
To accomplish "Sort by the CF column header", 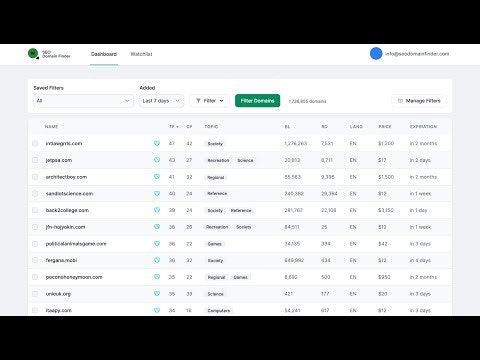I will point(189,127).
